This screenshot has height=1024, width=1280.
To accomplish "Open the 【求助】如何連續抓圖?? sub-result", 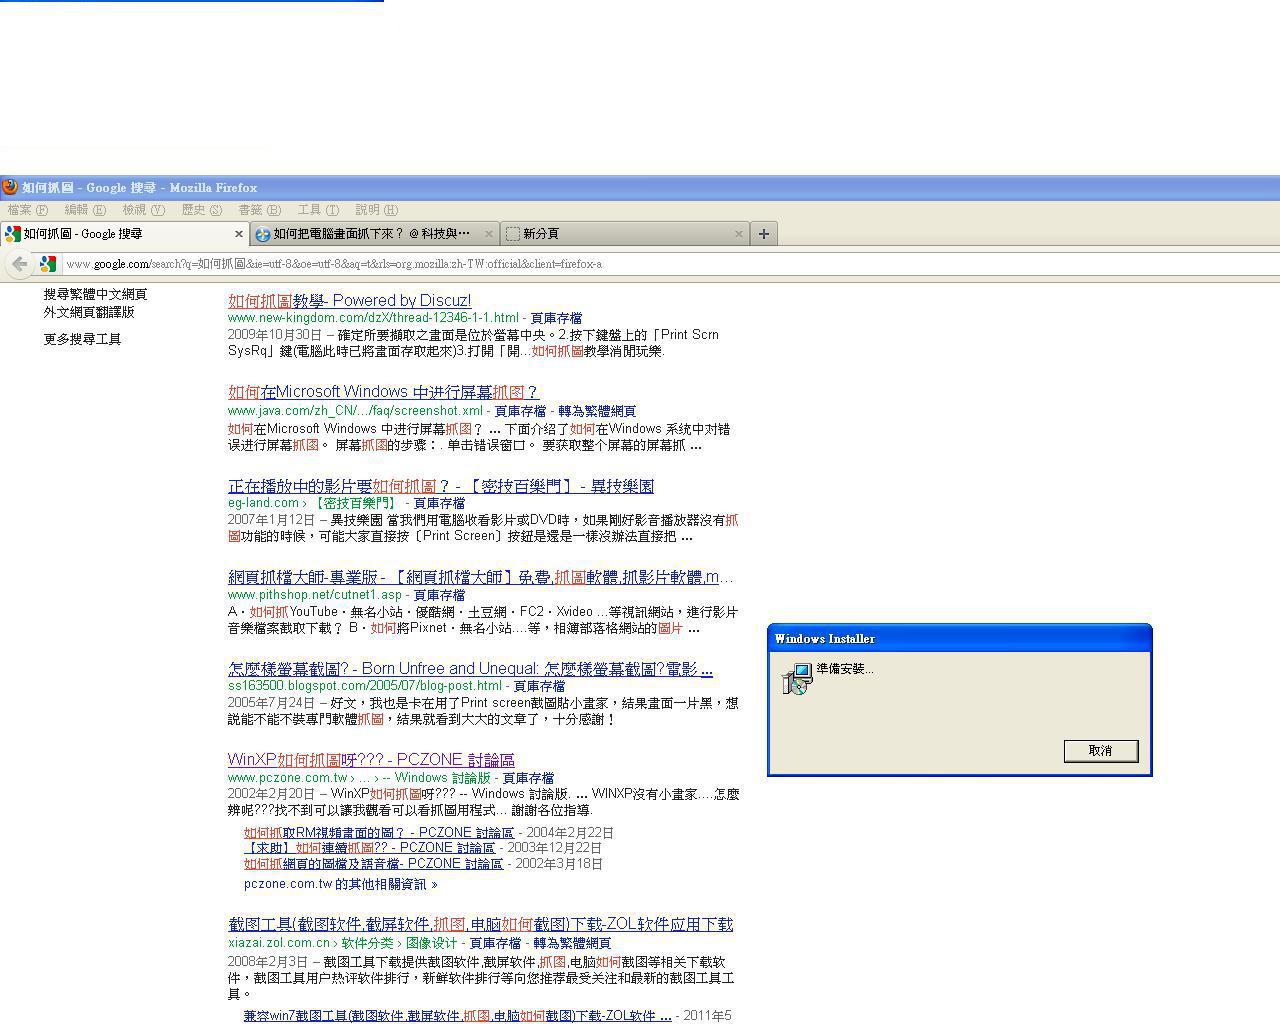I will pos(369,848).
